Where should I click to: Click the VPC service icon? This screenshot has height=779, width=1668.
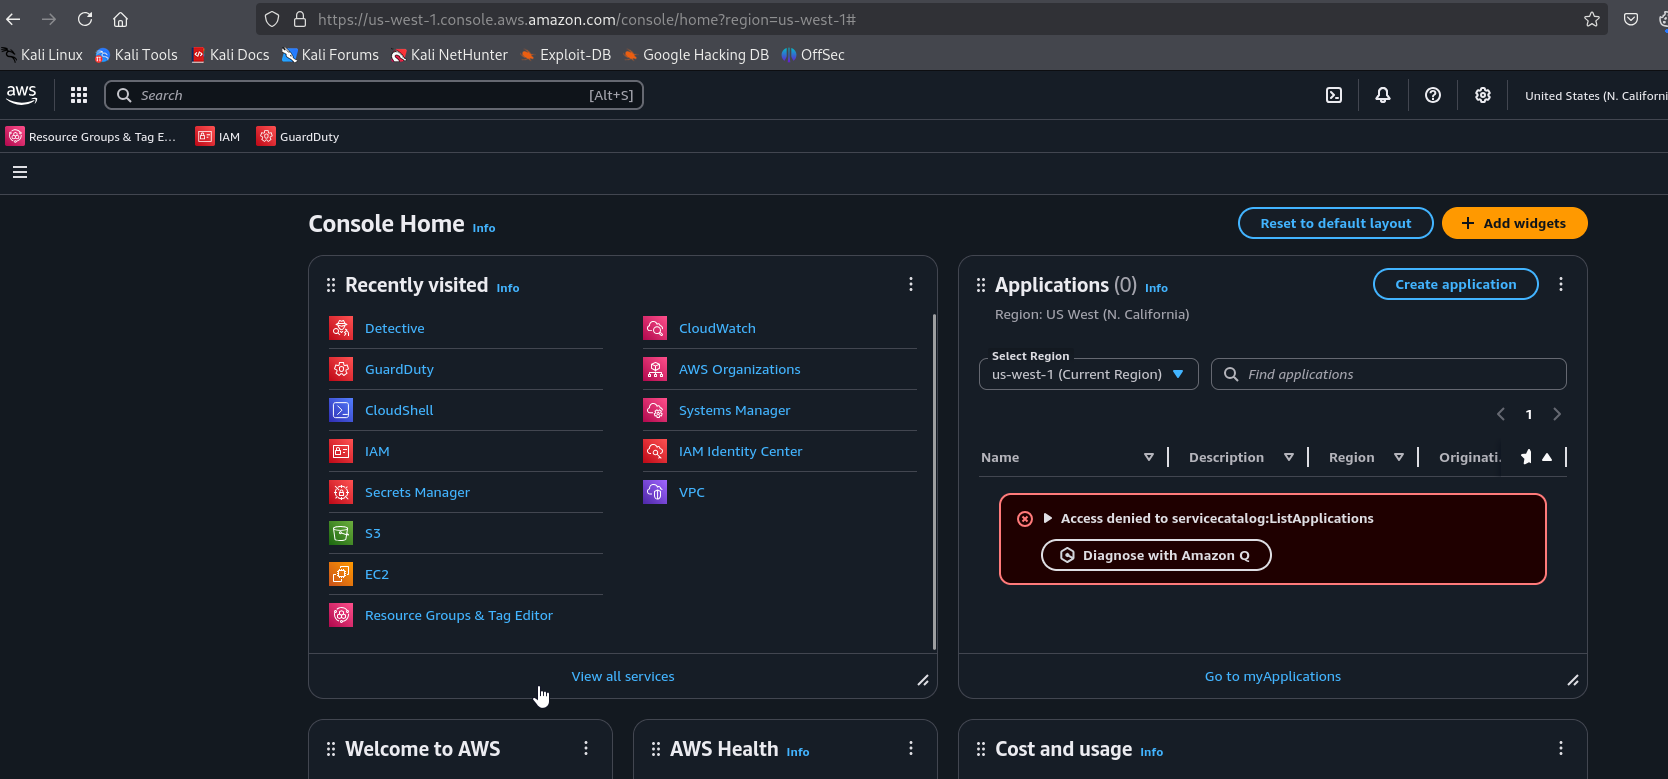click(655, 492)
